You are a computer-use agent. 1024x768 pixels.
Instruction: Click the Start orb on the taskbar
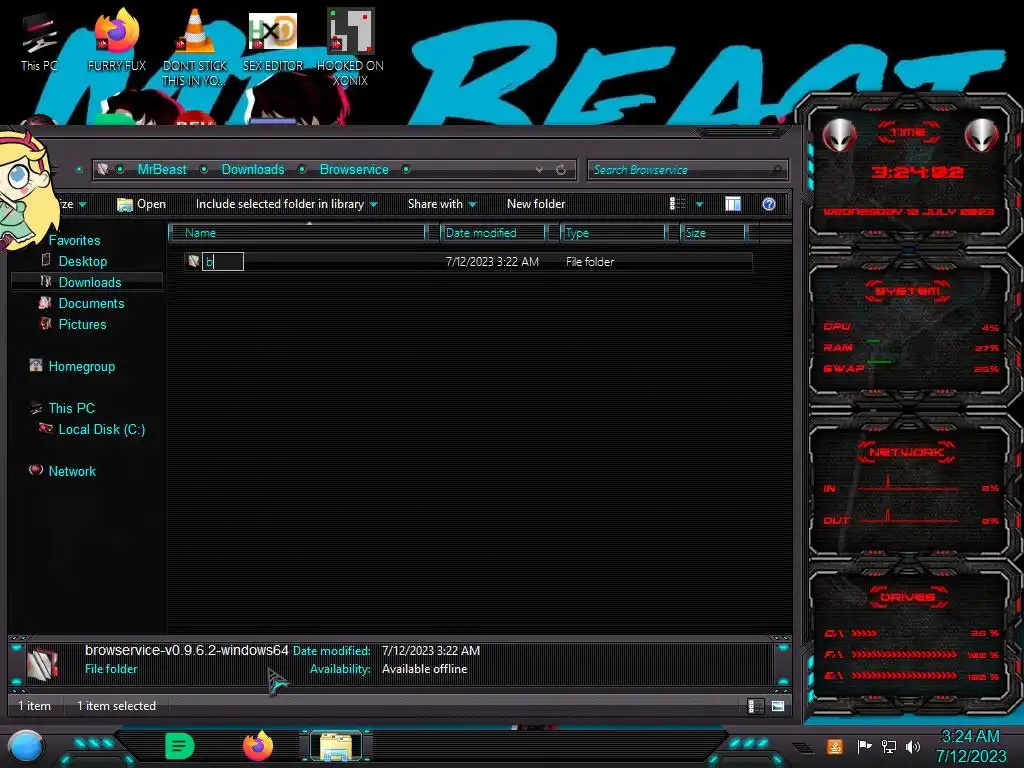click(x=26, y=746)
